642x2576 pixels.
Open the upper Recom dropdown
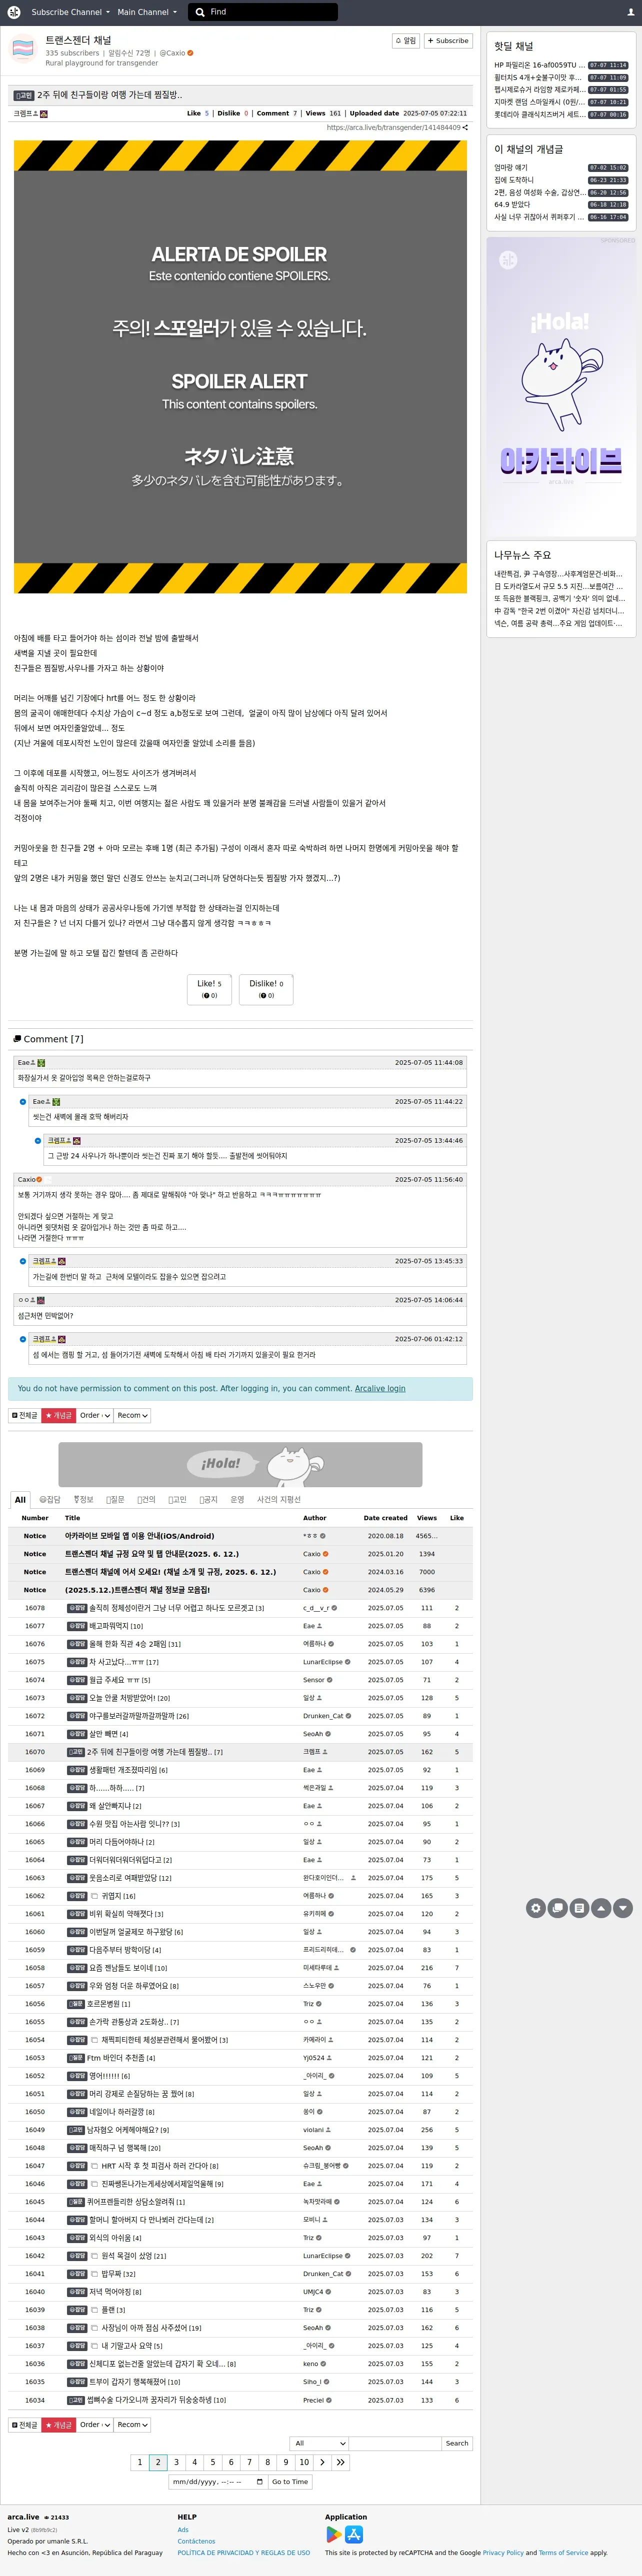click(133, 1415)
